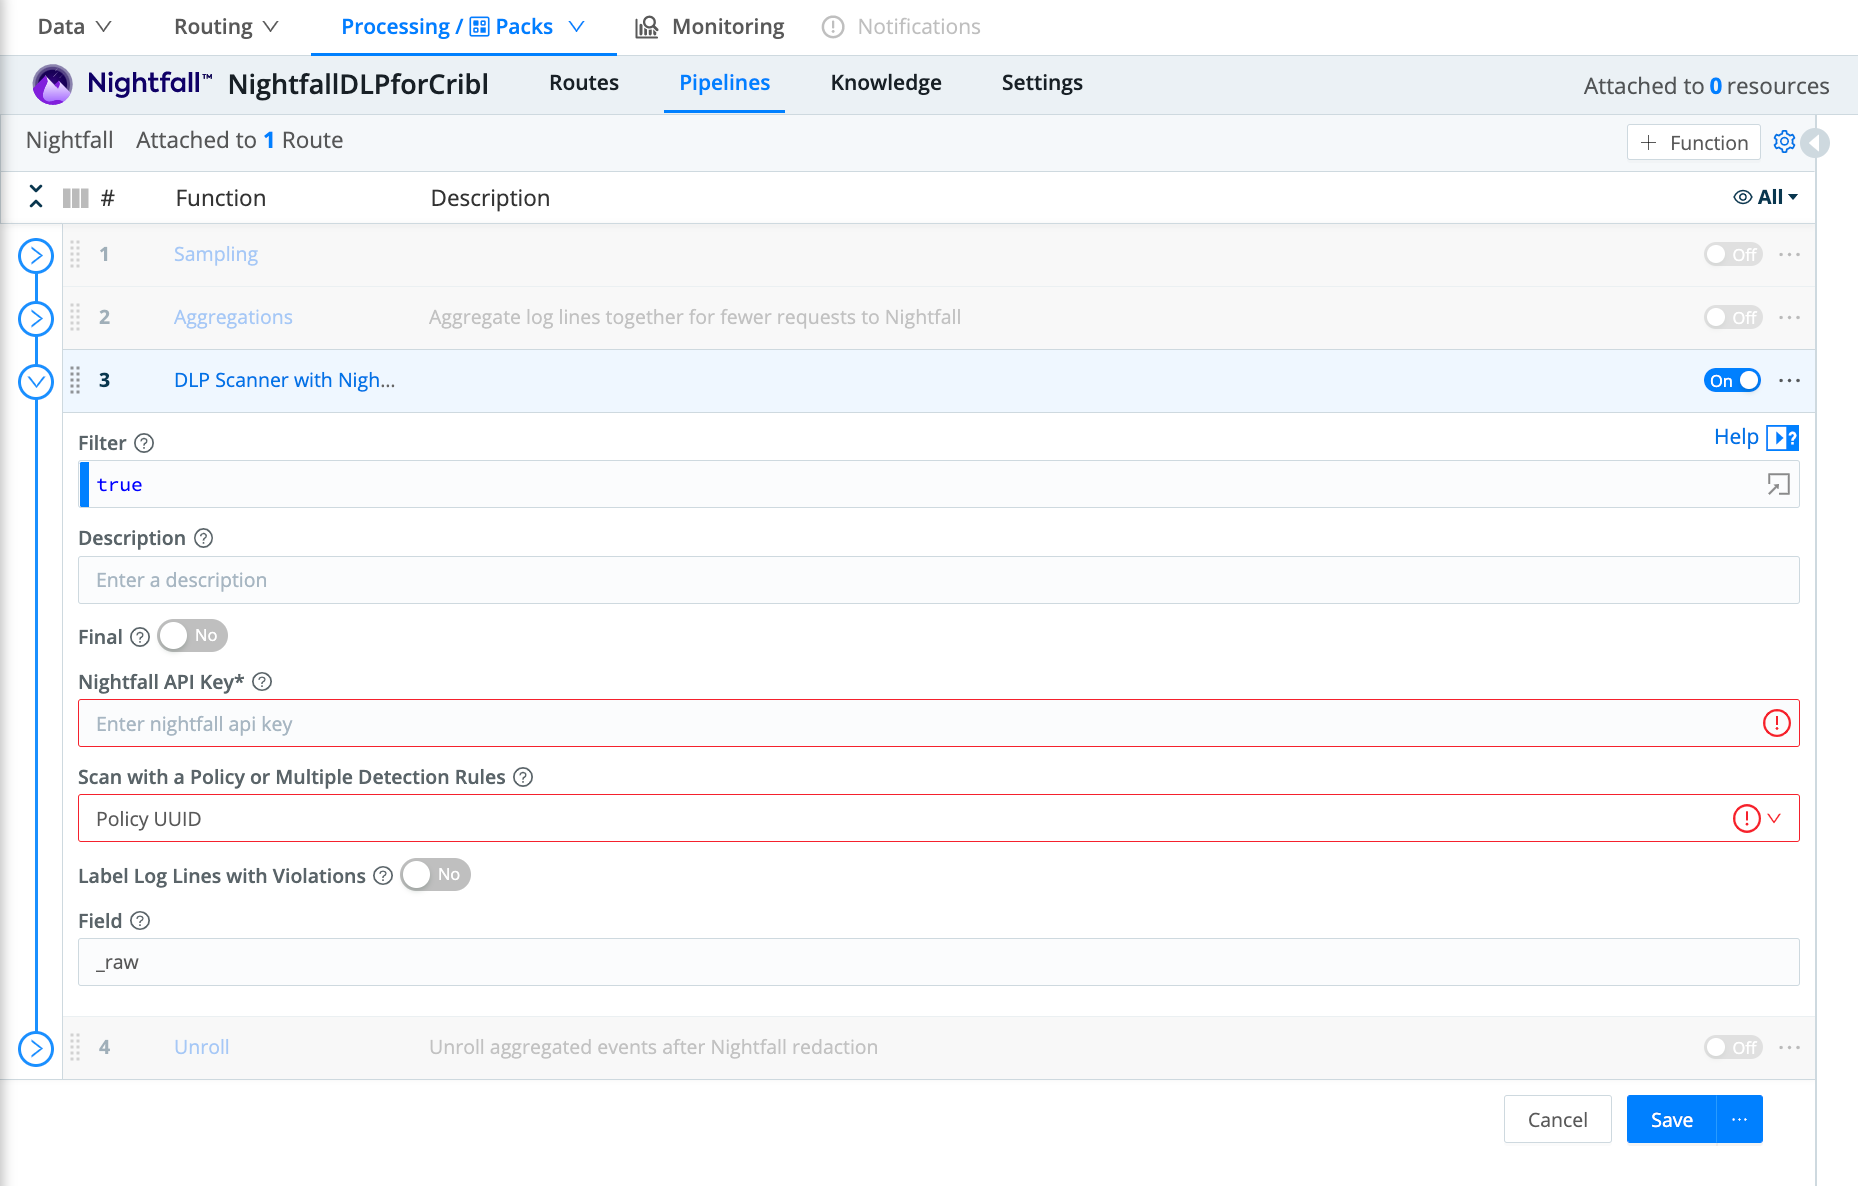Click the Final field help icon
Image resolution: width=1858 pixels, height=1186 pixels.
(x=140, y=637)
